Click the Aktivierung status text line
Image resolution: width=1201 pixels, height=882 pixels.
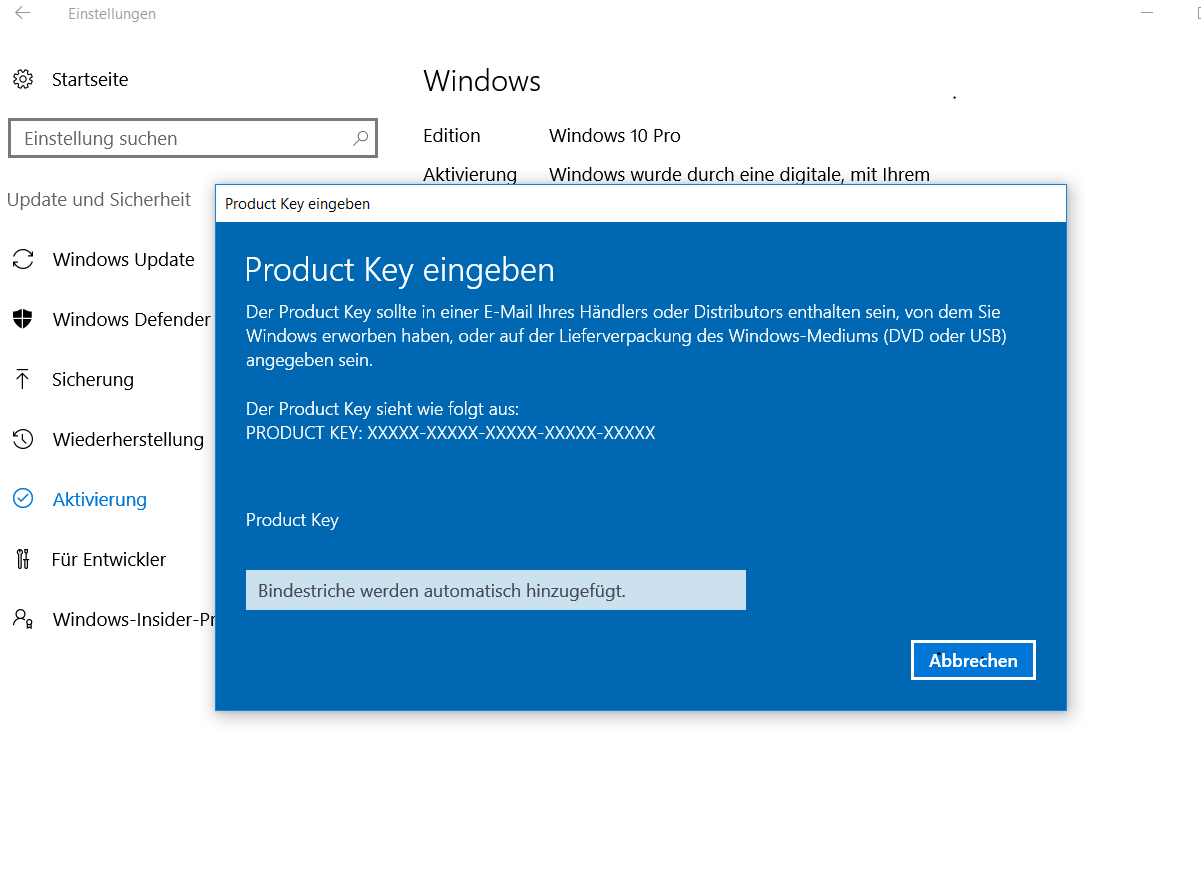[739, 174]
